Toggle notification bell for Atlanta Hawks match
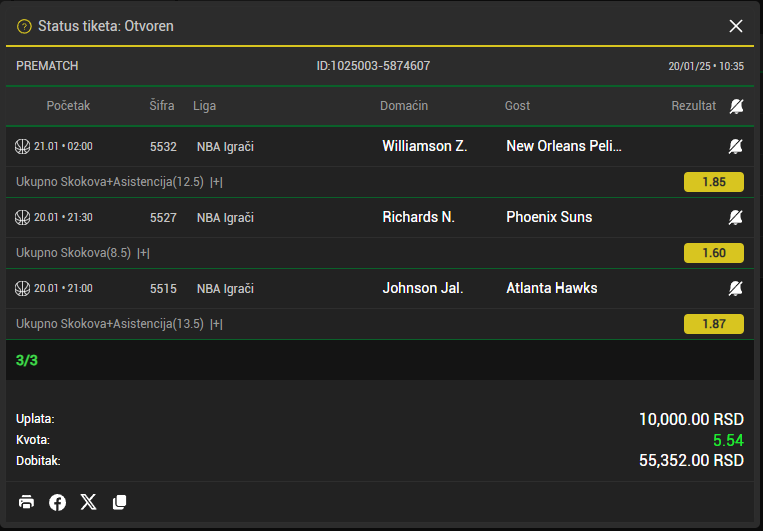The image size is (763, 531). (x=735, y=289)
